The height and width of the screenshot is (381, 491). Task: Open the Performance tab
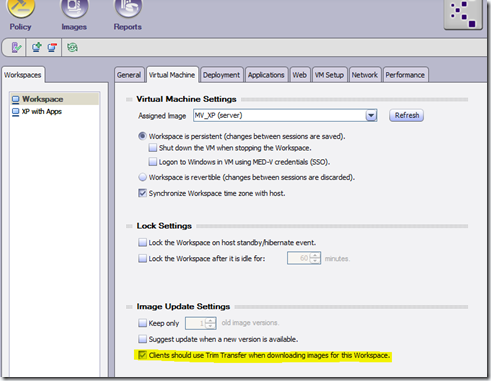coord(405,75)
